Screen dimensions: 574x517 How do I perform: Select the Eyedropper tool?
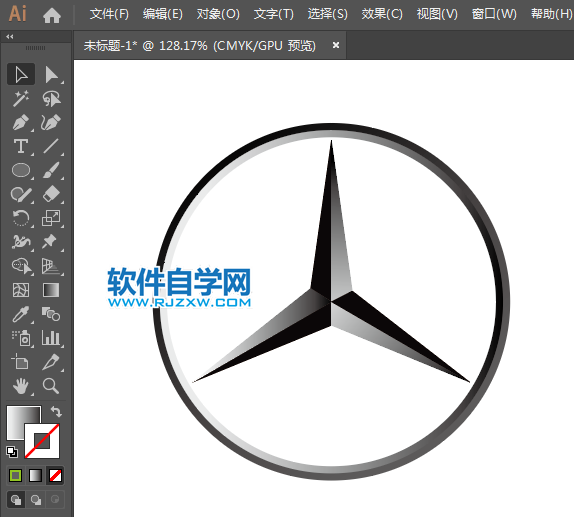[21, 314]
